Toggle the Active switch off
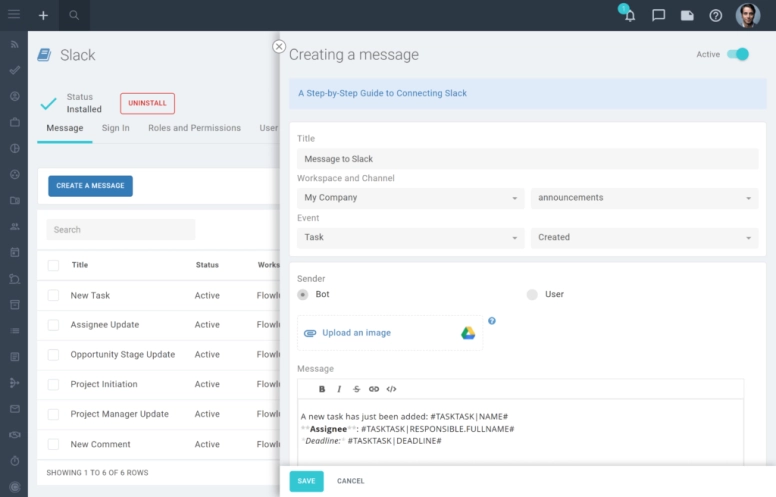776x497 pixels. click(738, 54)
